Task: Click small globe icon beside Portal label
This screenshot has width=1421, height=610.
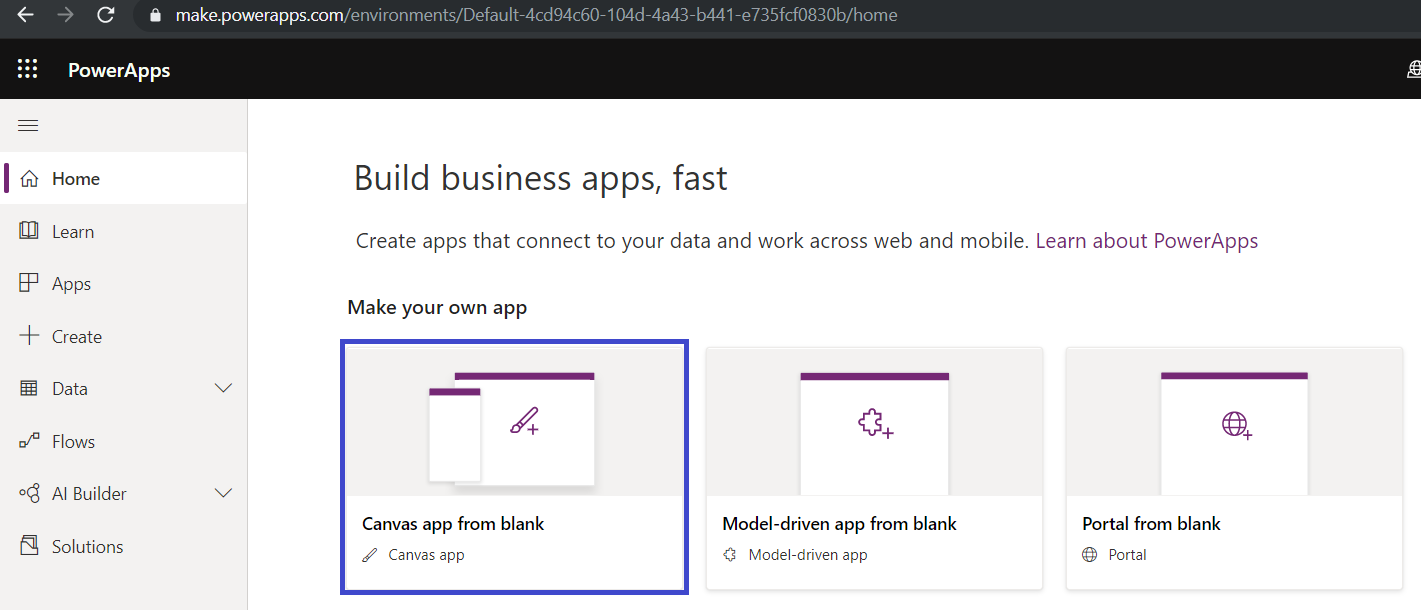Action: [x=1090, y=555]
